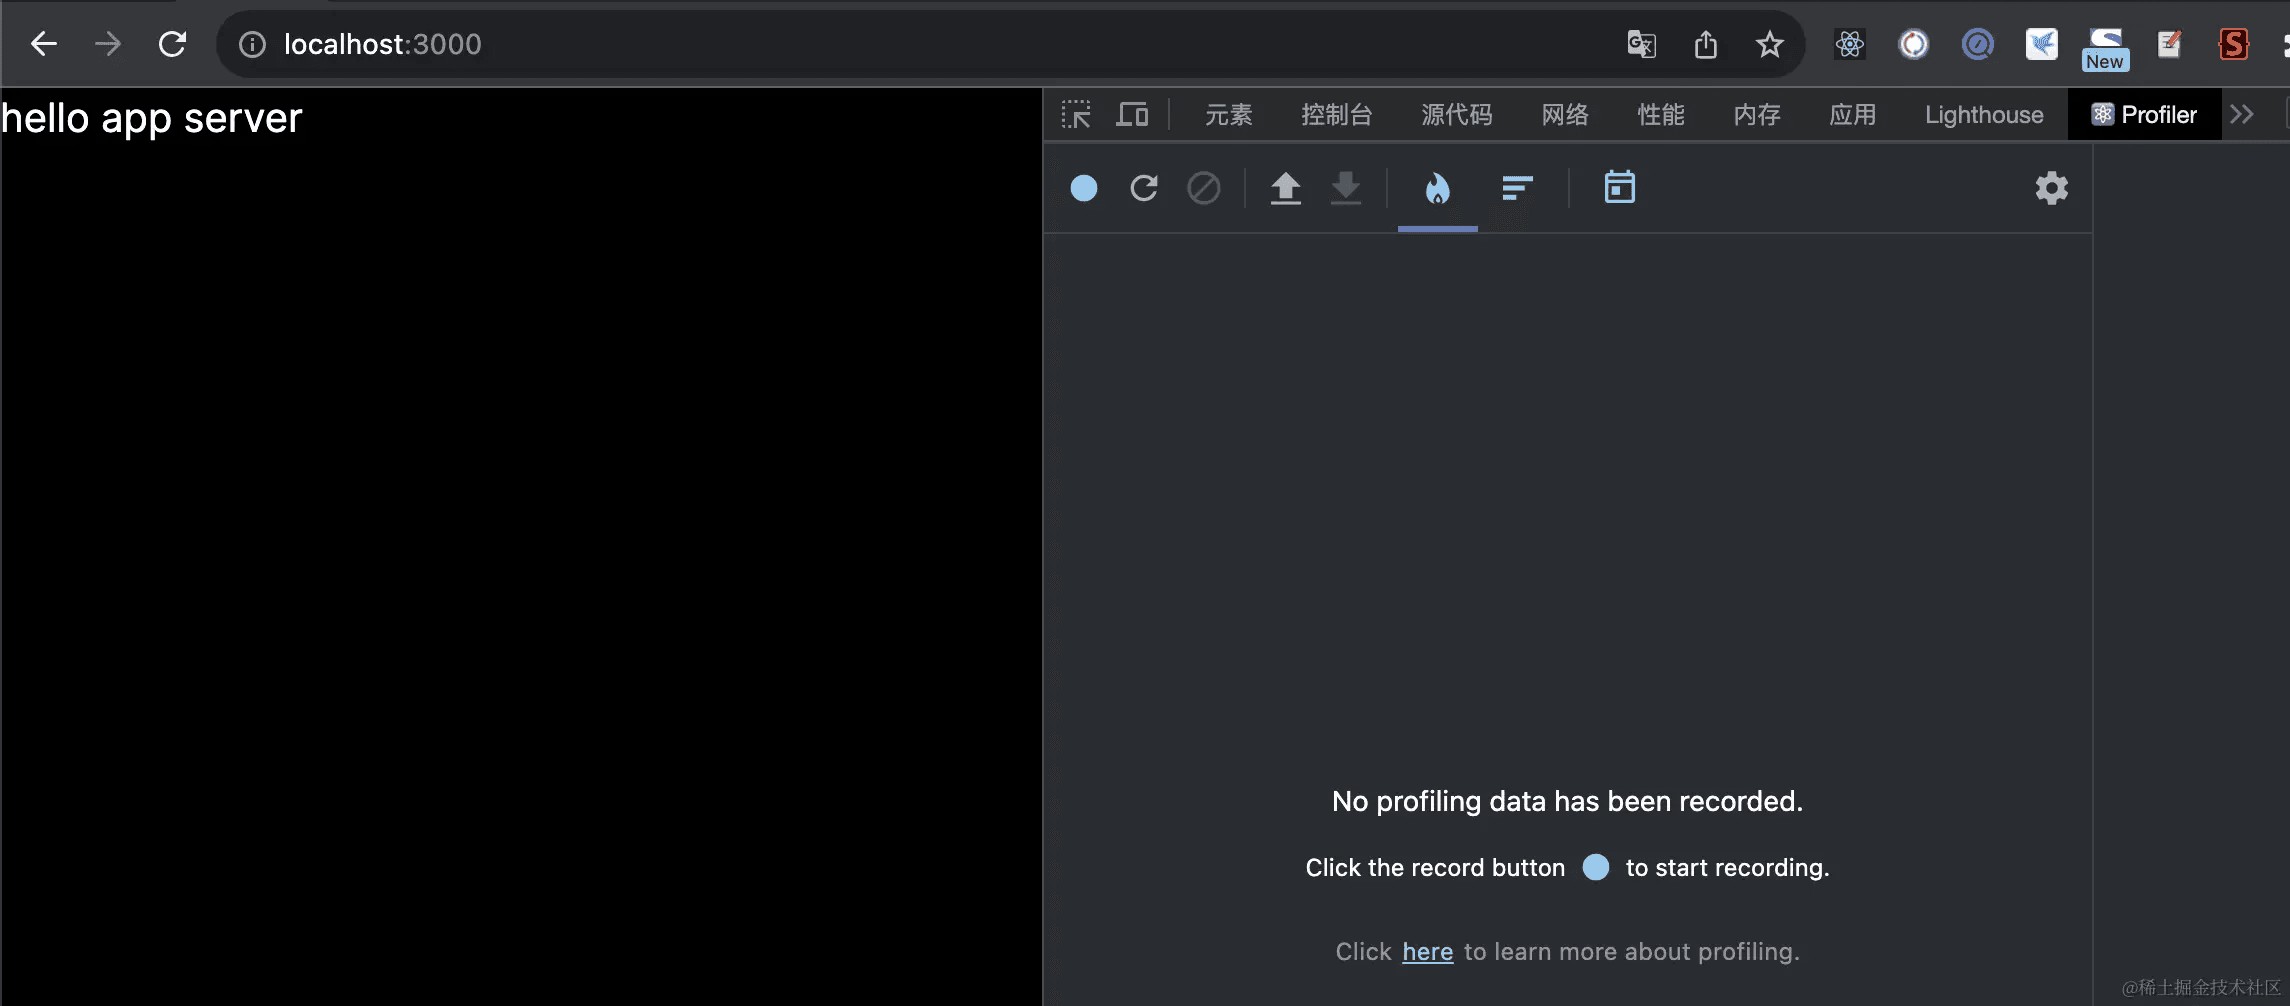Select the React Profiler tab

pos(2144,115)
